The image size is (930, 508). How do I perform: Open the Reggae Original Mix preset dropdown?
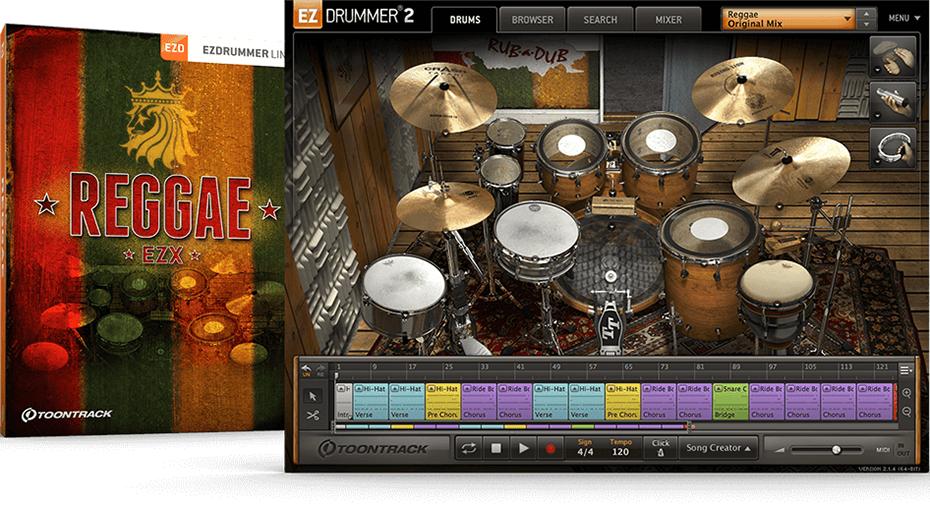pyautogui.click(x=791, y=18)
